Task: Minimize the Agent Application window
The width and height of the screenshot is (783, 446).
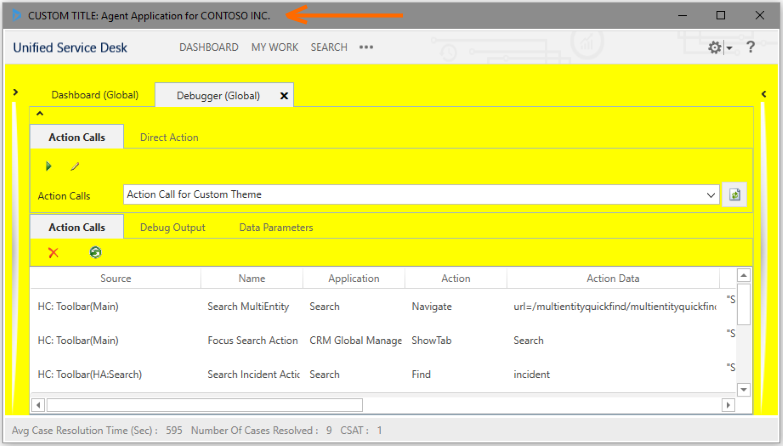Action: tap(682, 15)
